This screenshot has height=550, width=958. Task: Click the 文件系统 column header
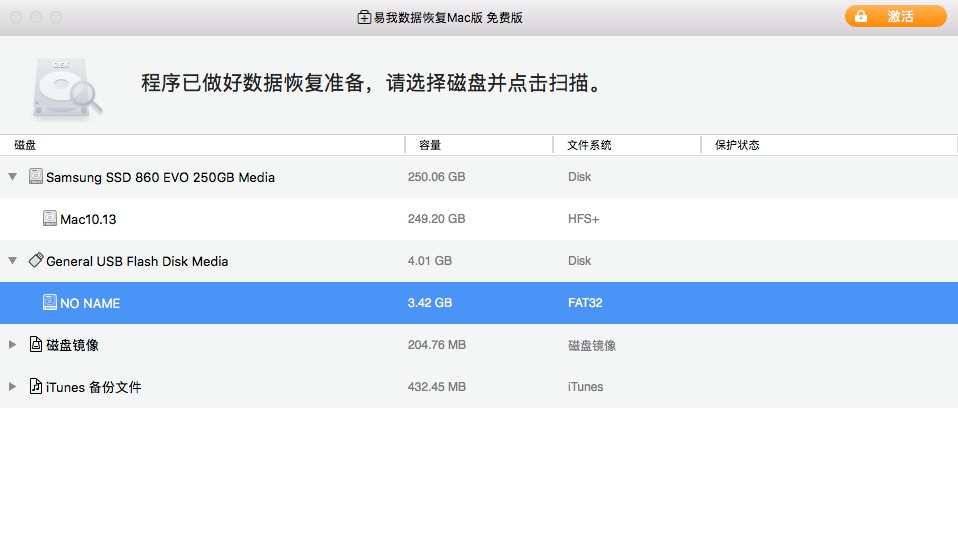(x=589, y=145)
